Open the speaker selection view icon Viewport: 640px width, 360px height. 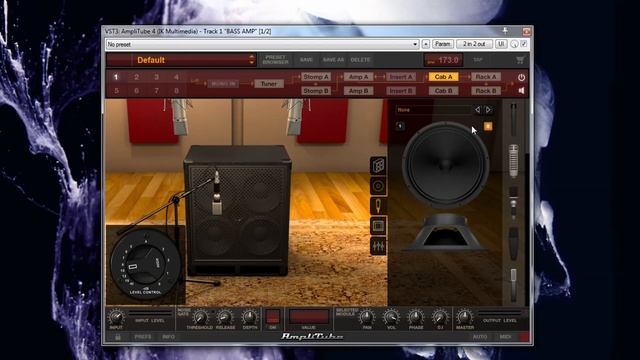click(378, 186)
